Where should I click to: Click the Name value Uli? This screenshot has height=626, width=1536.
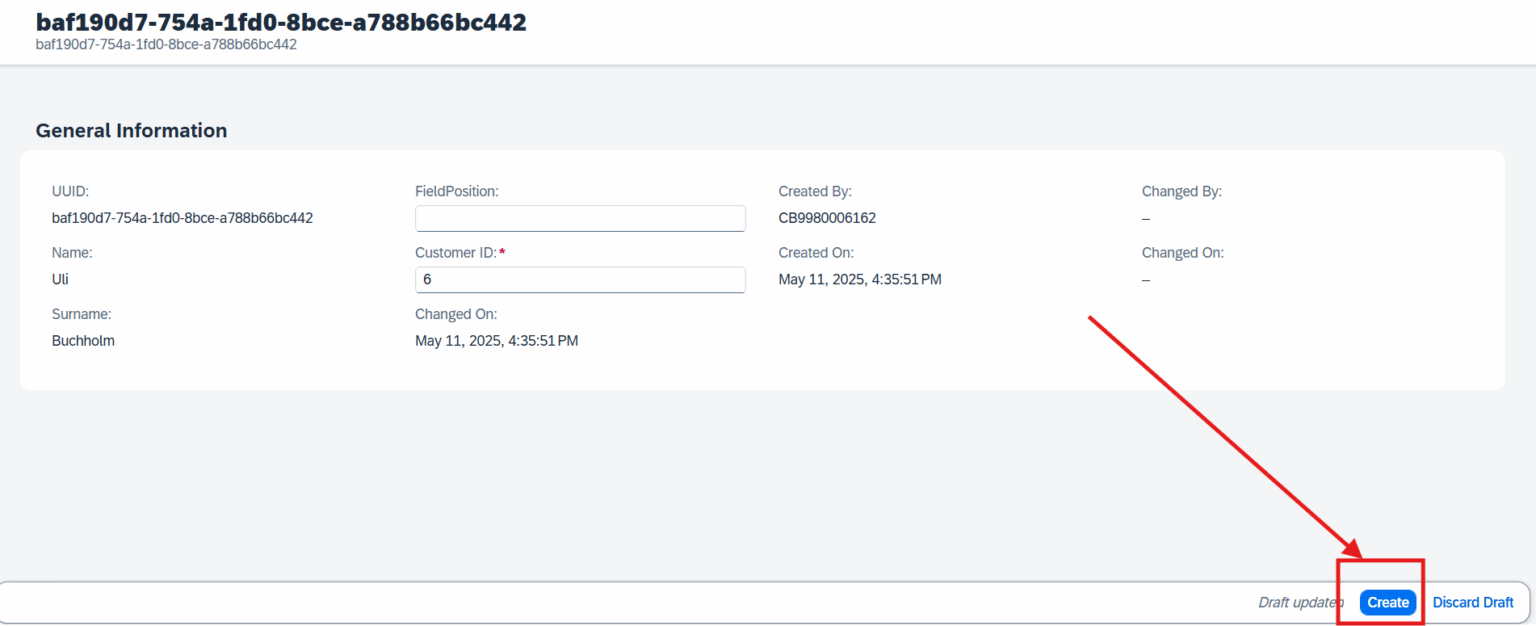60,280
